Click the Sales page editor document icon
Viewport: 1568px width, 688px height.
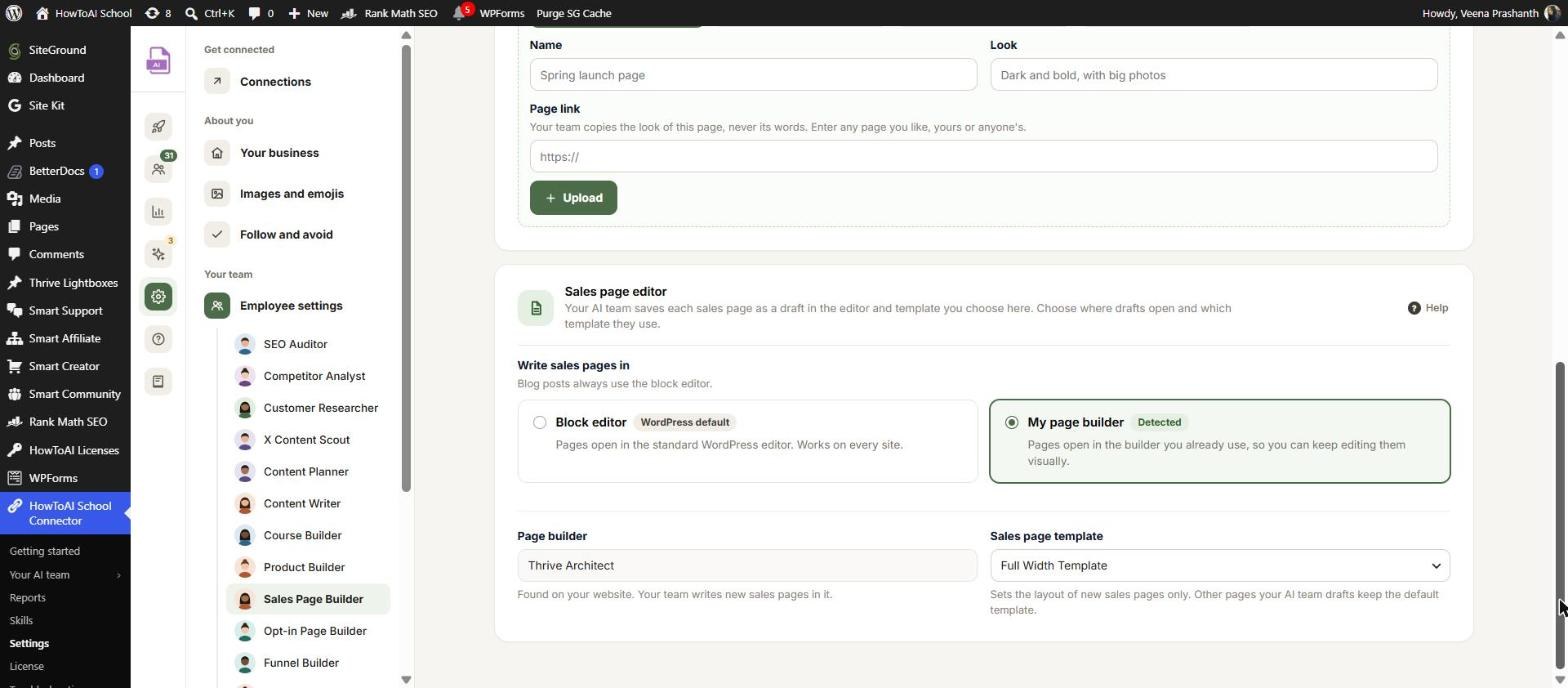pos(535,308)
